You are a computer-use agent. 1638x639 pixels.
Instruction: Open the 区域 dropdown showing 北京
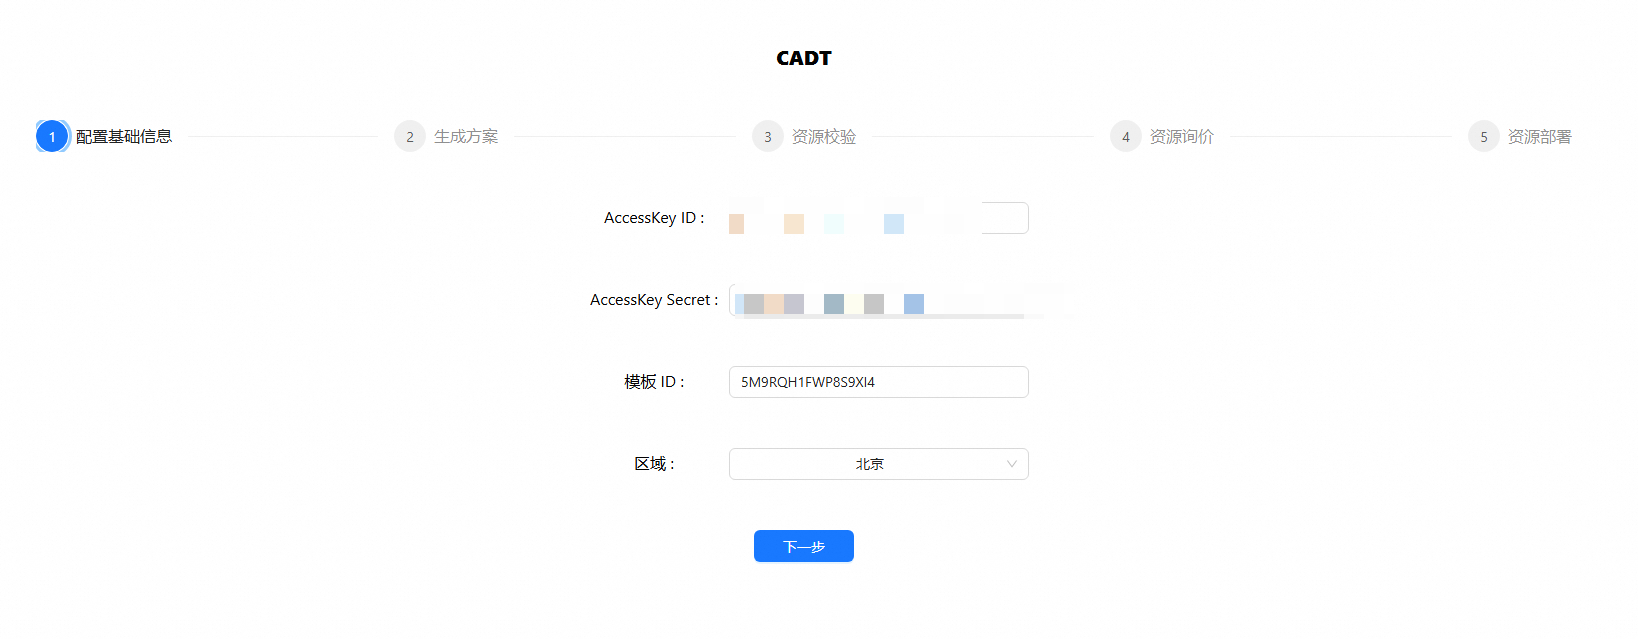pyautogui.click(x=868, y=464)
